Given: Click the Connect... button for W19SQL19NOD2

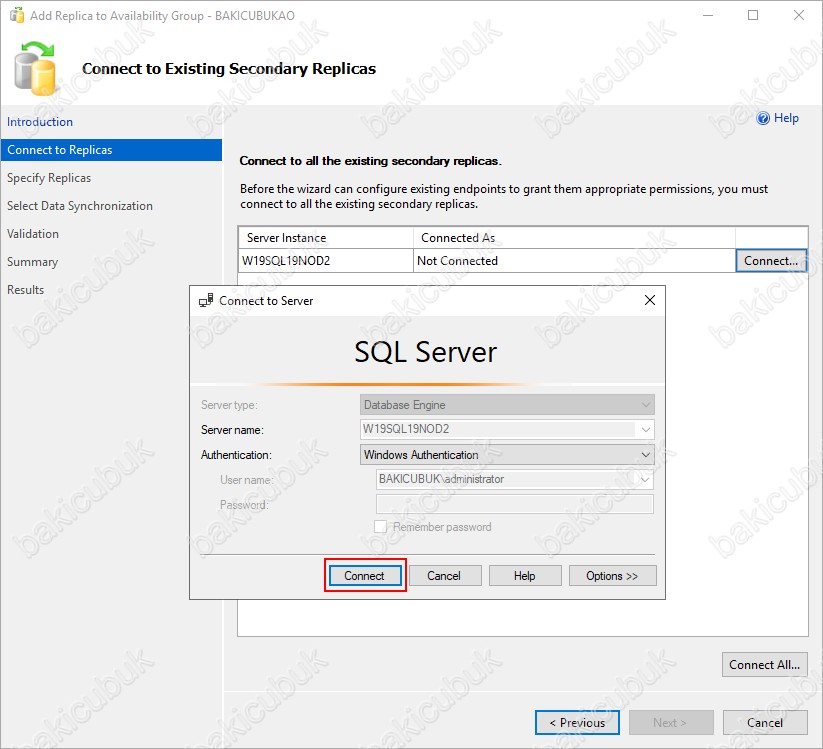Looking at the screenshot, I should (x=771, y=260).
